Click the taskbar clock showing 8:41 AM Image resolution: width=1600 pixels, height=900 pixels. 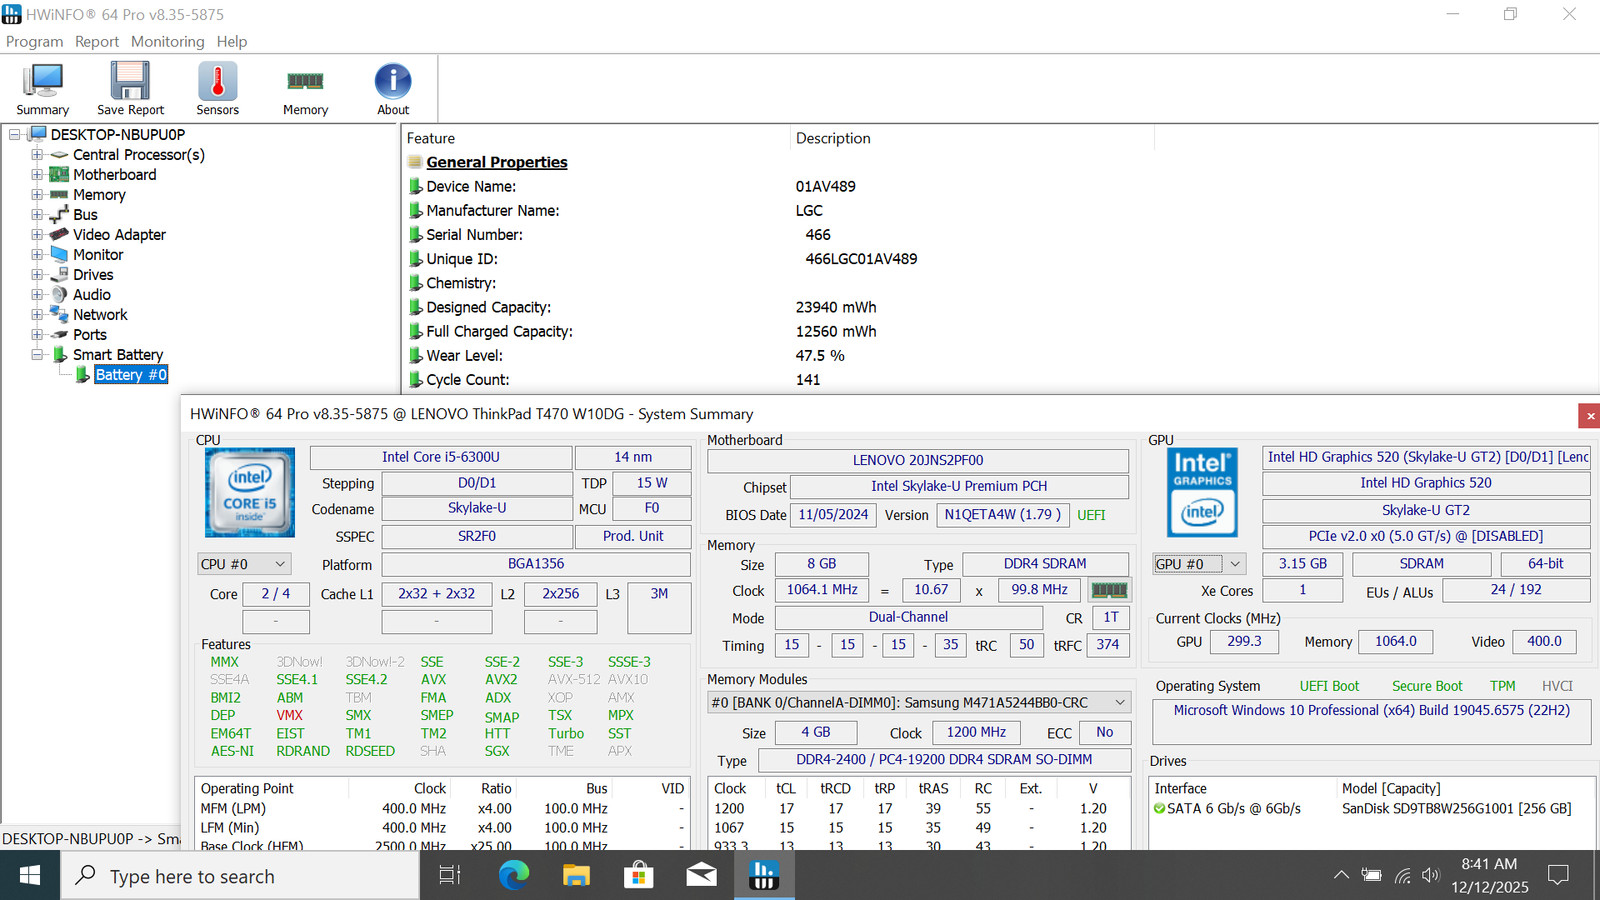tap(1489, 876)
